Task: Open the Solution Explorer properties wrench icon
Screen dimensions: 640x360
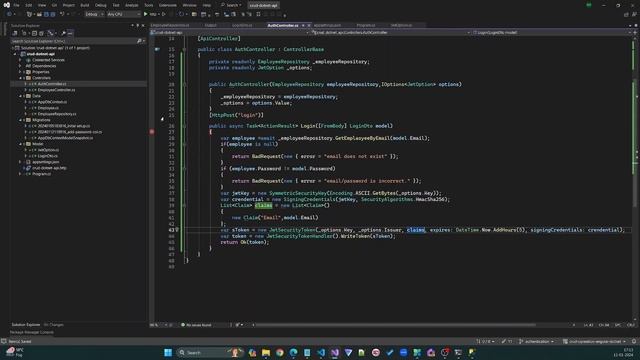Action: click(x=63, y=33)
